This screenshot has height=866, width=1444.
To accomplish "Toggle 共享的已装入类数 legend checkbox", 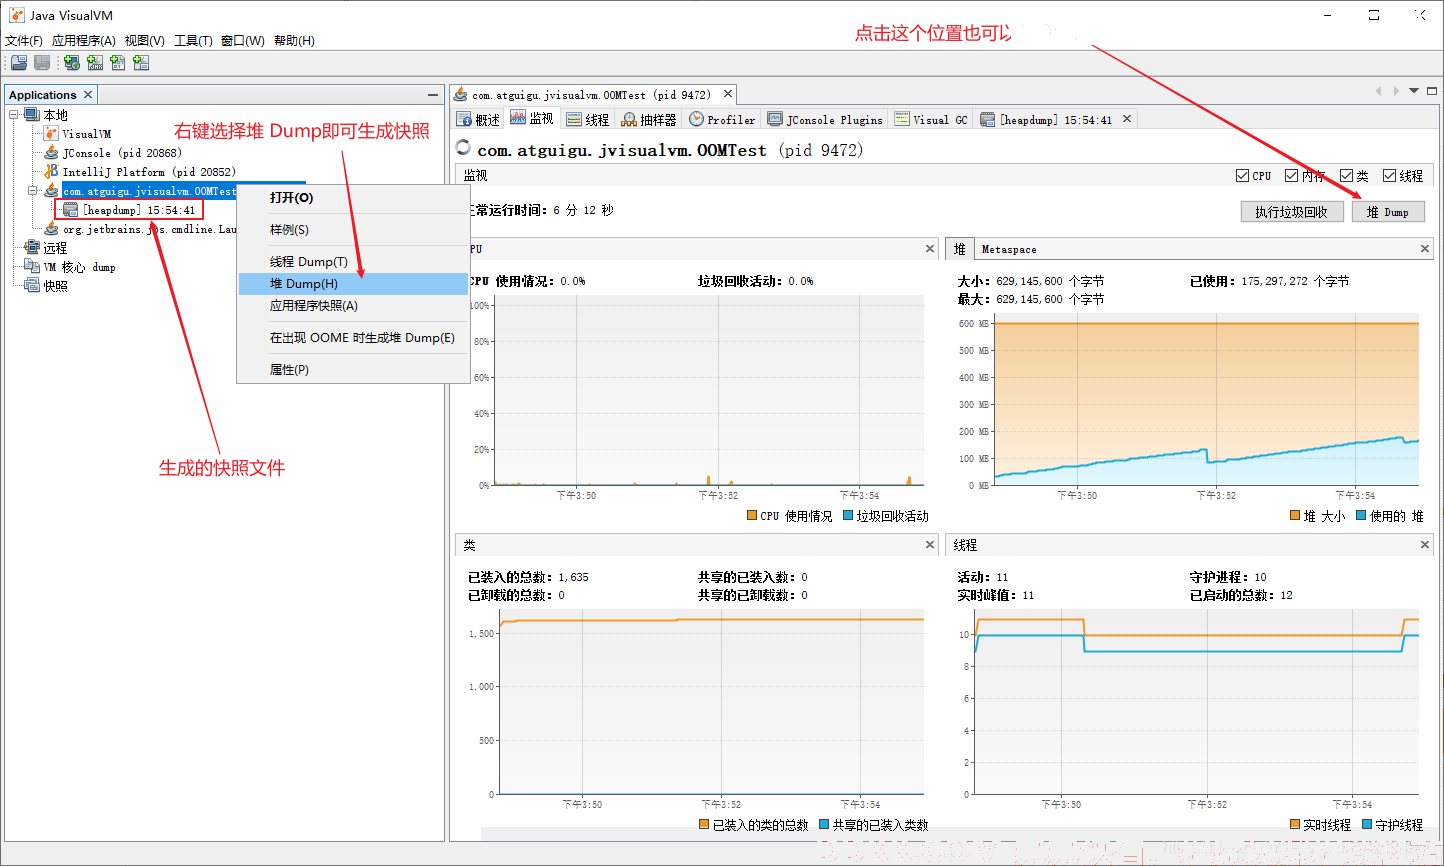I will click(x=824, y=825).
